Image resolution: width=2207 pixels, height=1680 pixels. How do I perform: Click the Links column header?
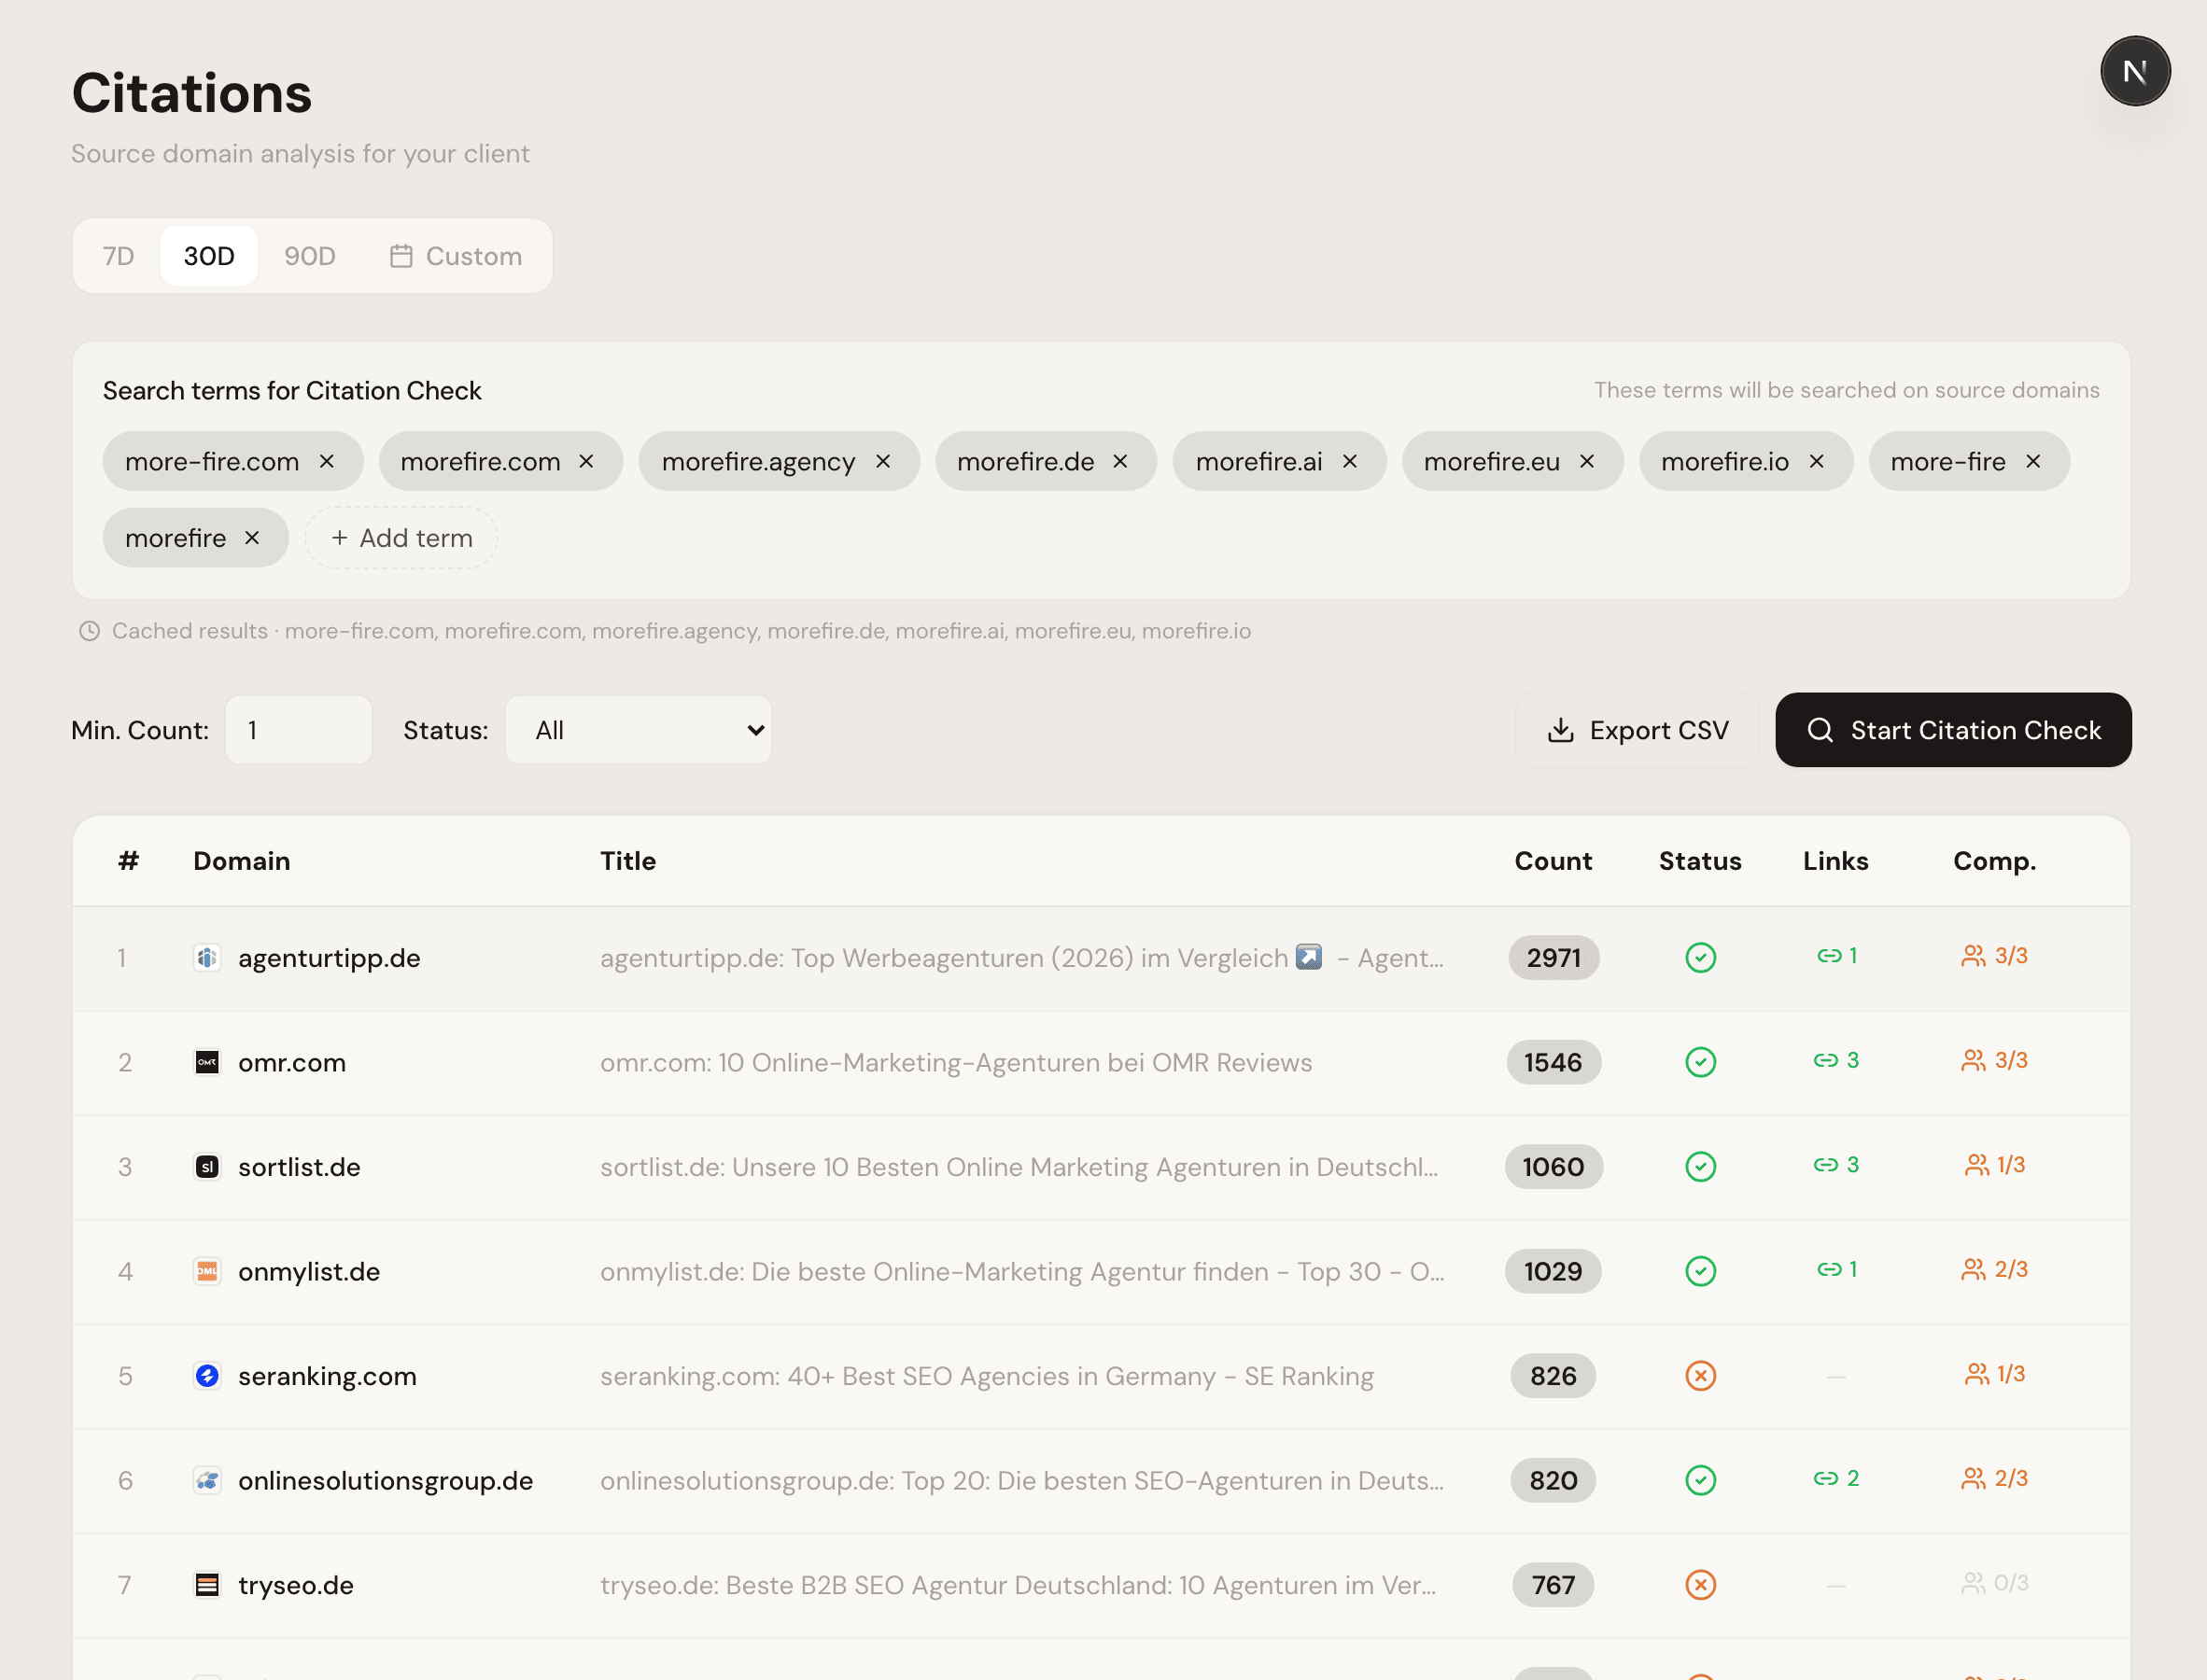[x=1835, y=861]
